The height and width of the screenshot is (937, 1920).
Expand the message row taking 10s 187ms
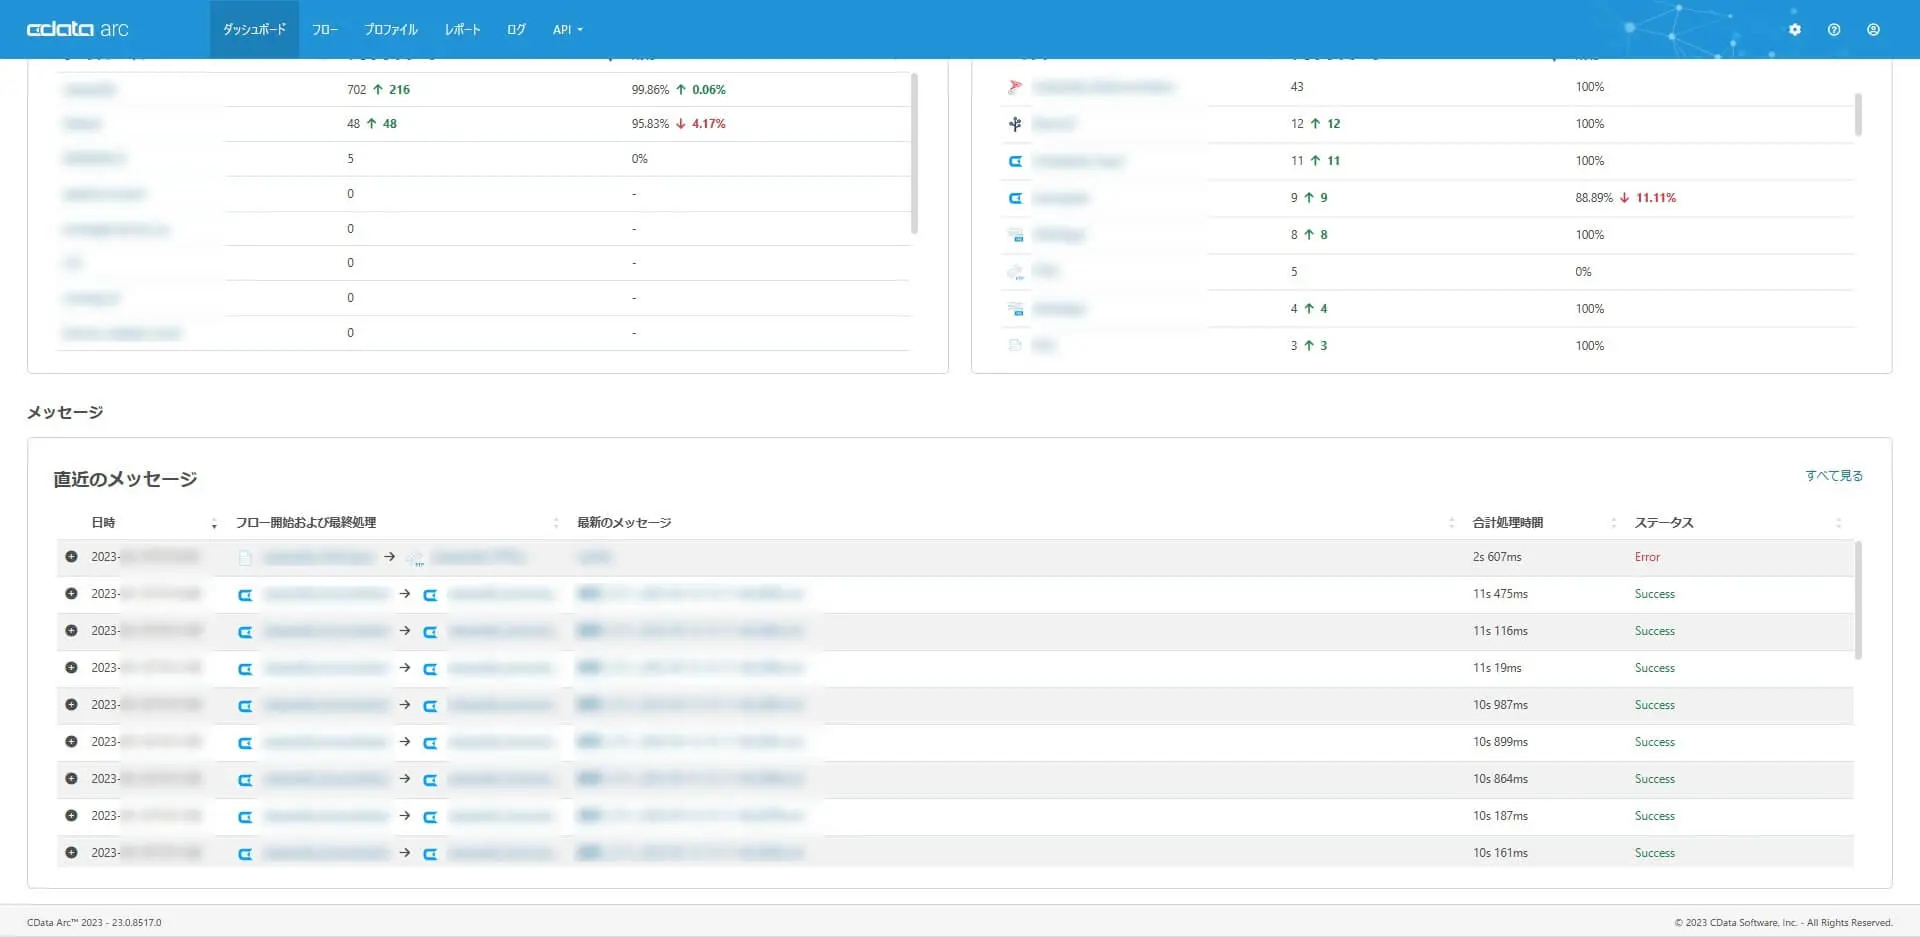[71, 816]
